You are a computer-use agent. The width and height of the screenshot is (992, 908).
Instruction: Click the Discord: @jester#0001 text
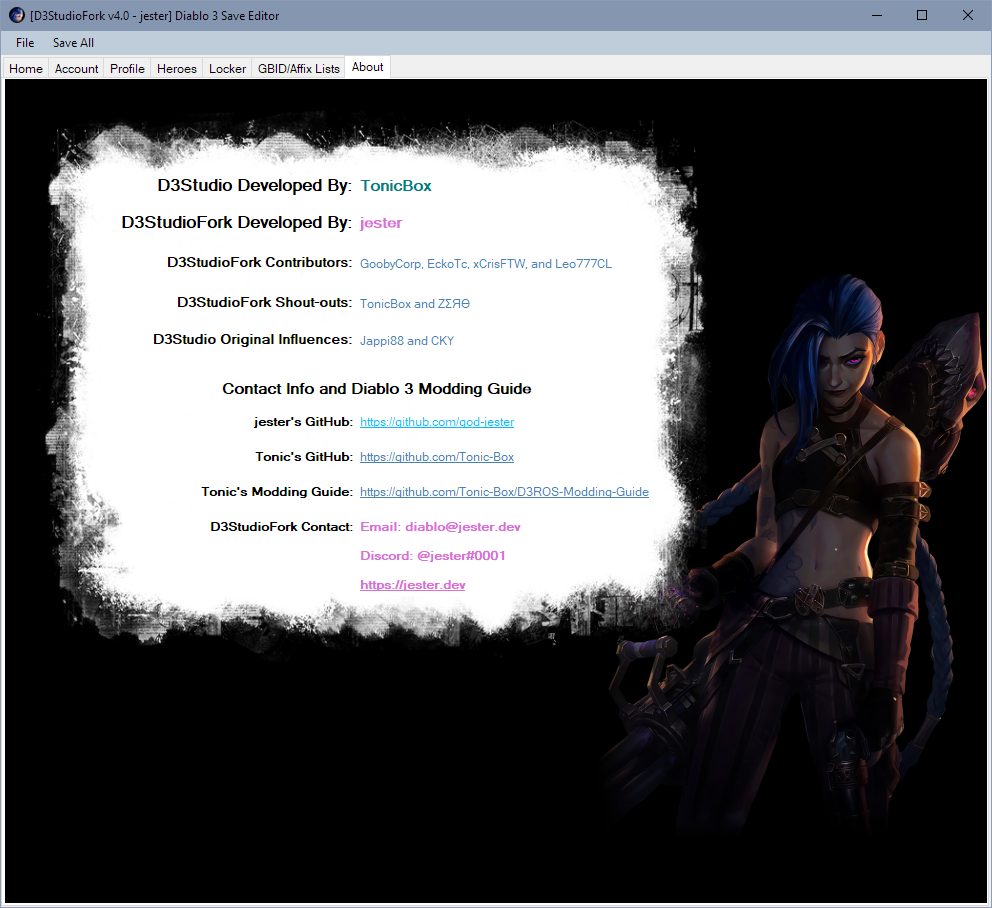(x=433, y=556)
